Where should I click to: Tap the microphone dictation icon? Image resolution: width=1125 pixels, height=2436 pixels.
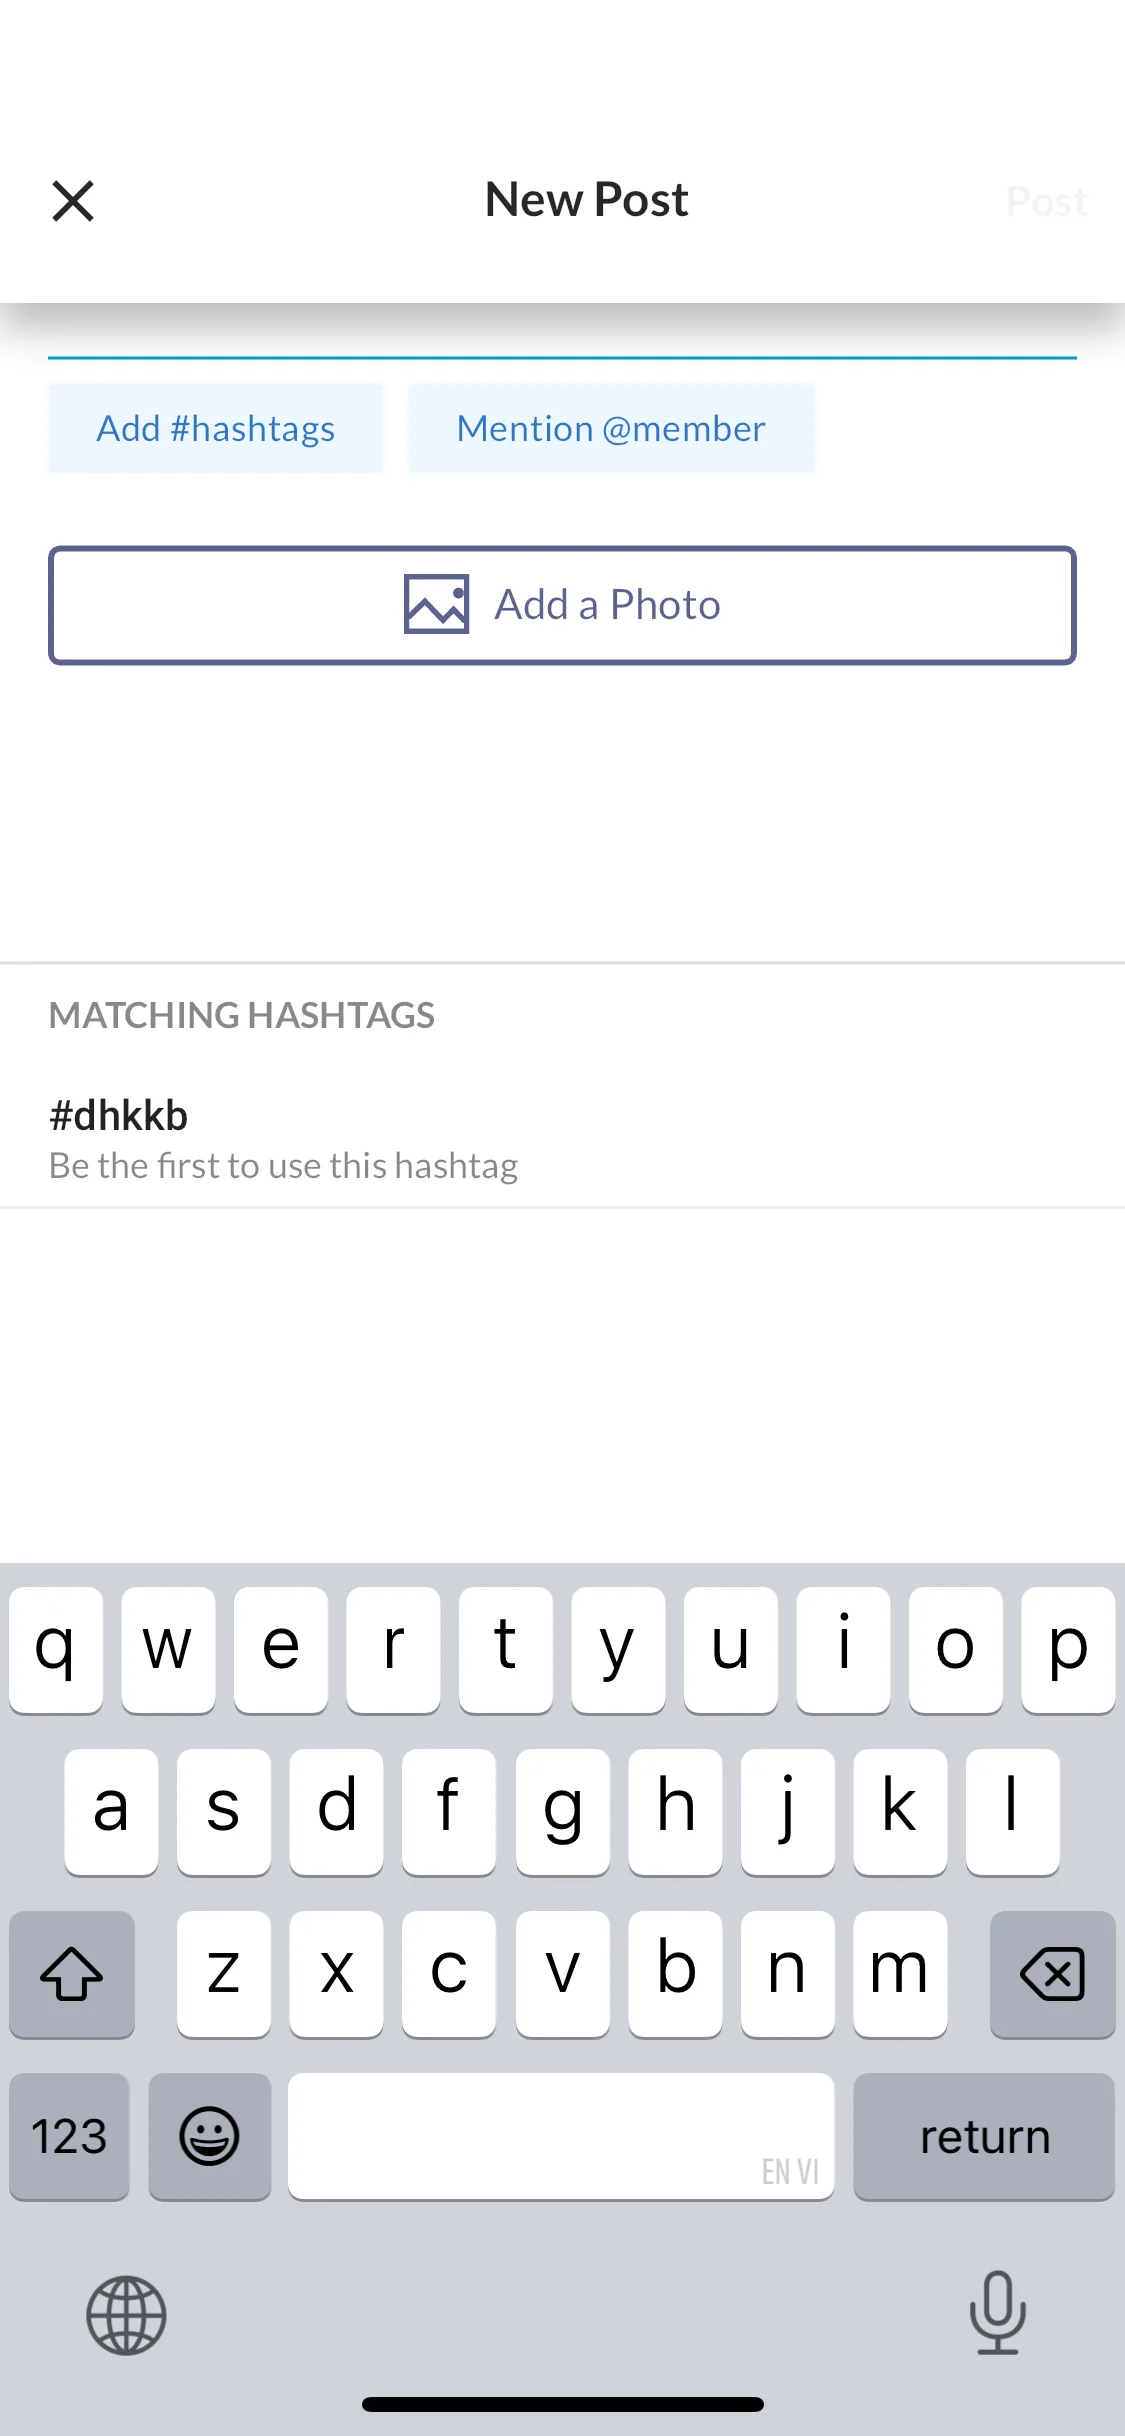pyautogui.click(x=997, y=2313)
